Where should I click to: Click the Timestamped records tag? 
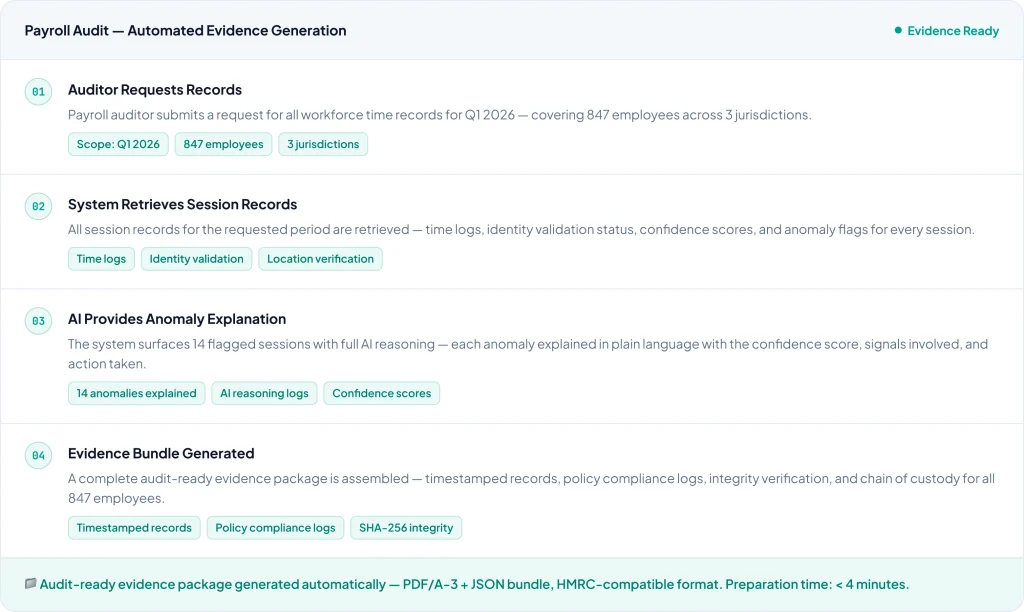point(134,528)
